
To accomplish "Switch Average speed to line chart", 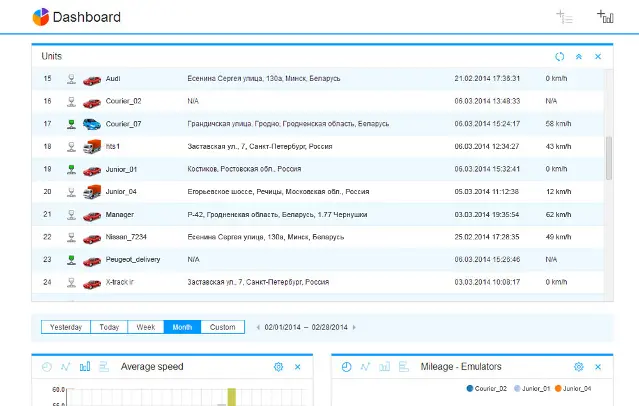I will point(66,367).
